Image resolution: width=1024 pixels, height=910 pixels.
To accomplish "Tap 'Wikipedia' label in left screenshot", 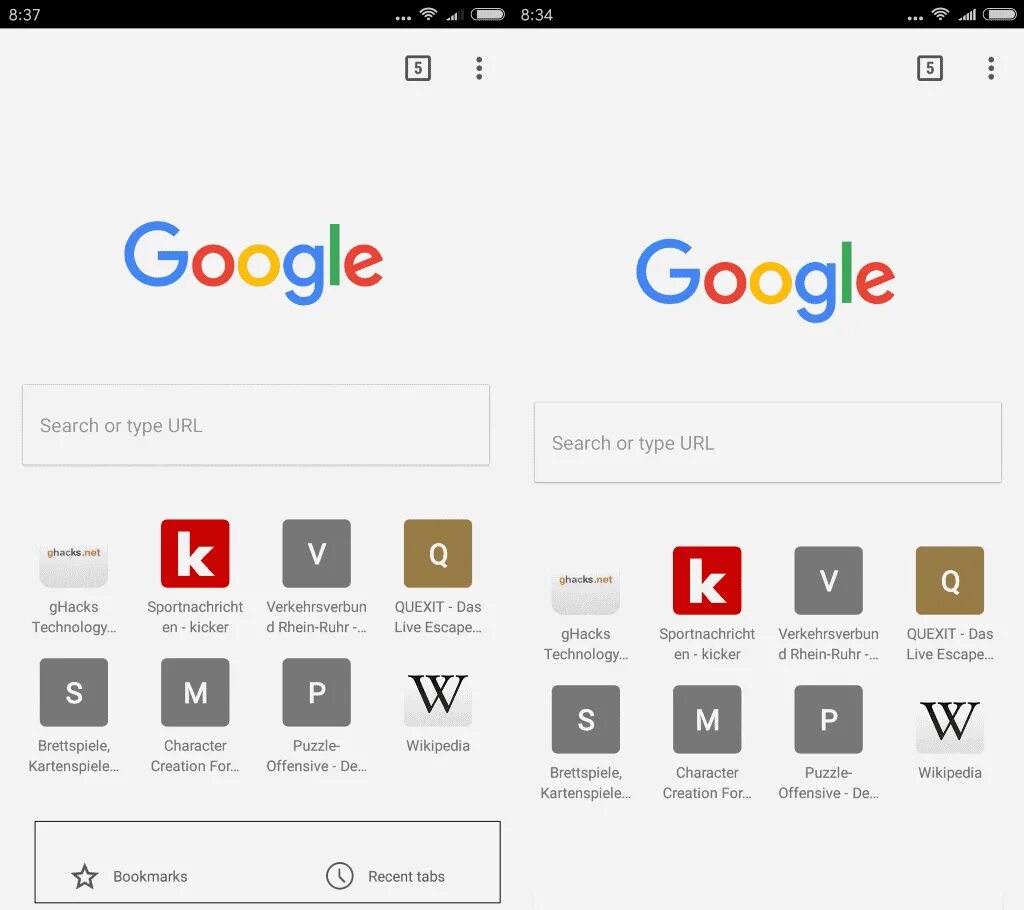I will click(438, 746).
